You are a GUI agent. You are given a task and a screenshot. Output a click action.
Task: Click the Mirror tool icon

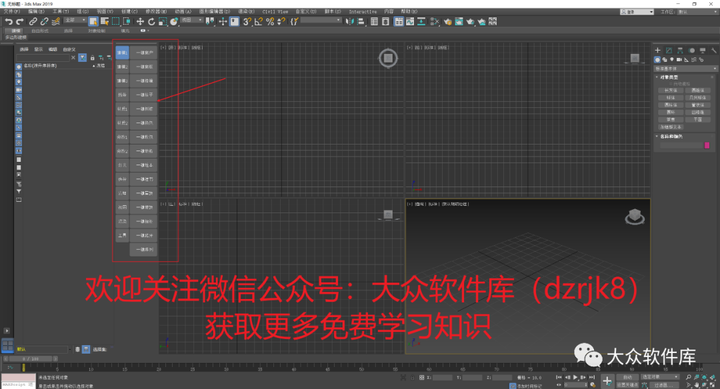pyautogui.click(x=350, y=21)
